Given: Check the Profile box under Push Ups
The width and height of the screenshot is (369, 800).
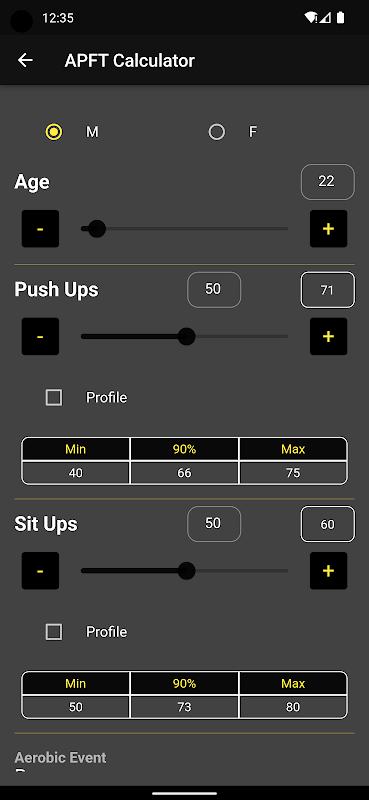Looking at the screenshot, I should [x=54, y=397].
